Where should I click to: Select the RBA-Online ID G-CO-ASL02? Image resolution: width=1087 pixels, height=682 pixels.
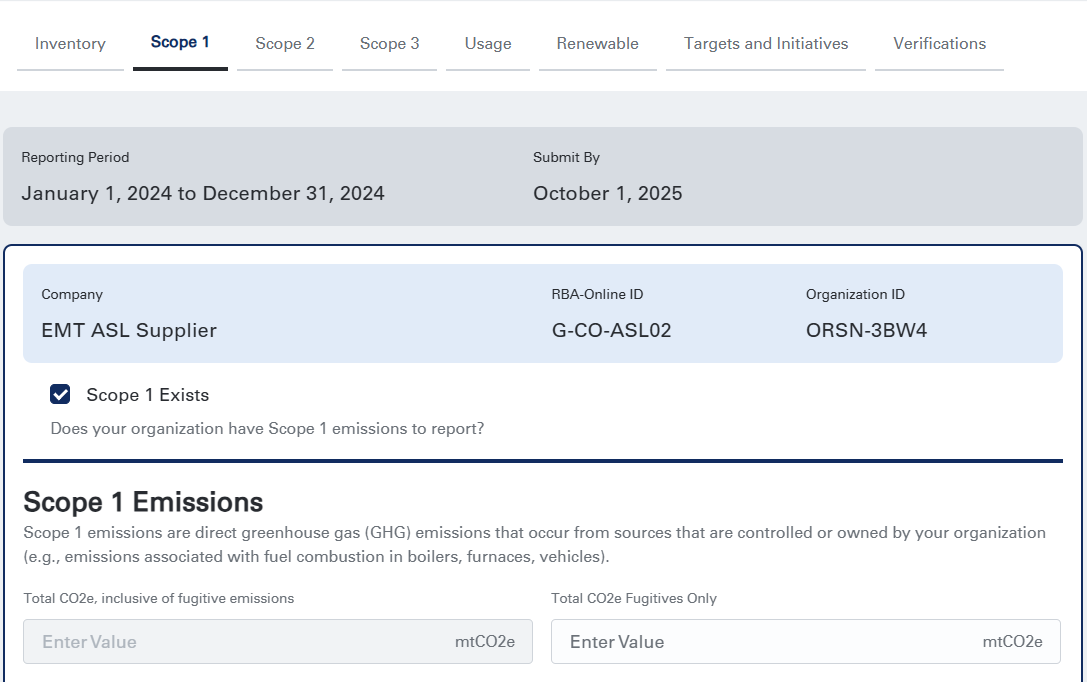(x=611, y=331)
